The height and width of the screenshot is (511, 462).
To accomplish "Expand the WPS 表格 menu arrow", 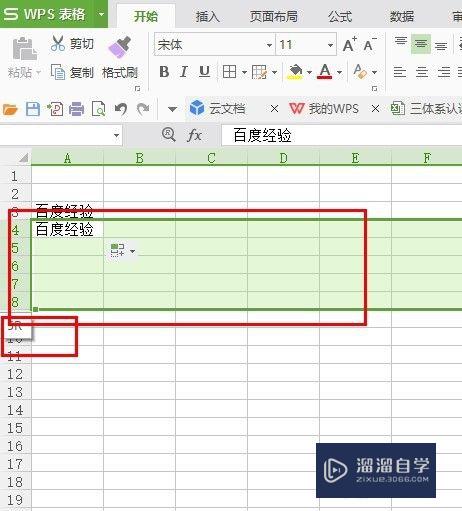I will [x=101, y=14].
